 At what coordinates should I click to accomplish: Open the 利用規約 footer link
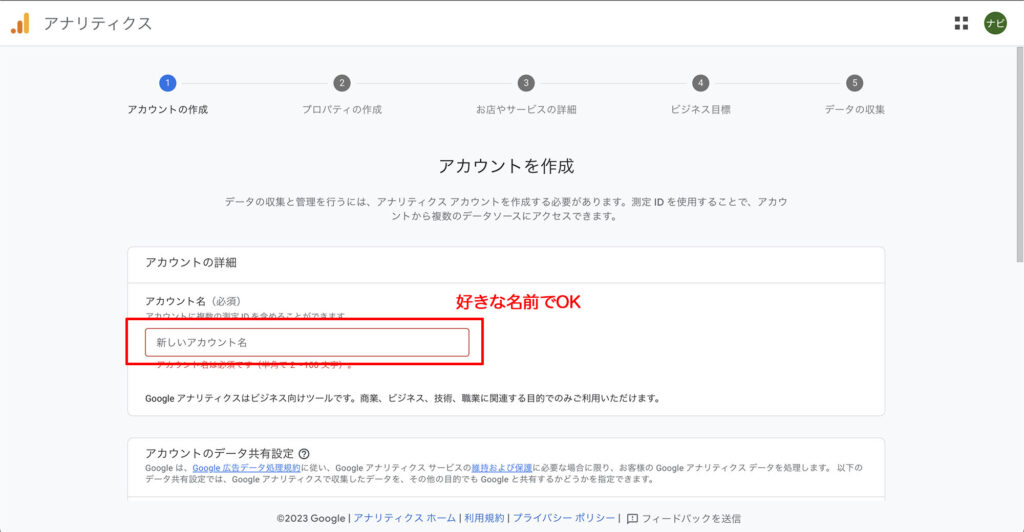click(484, 518)
